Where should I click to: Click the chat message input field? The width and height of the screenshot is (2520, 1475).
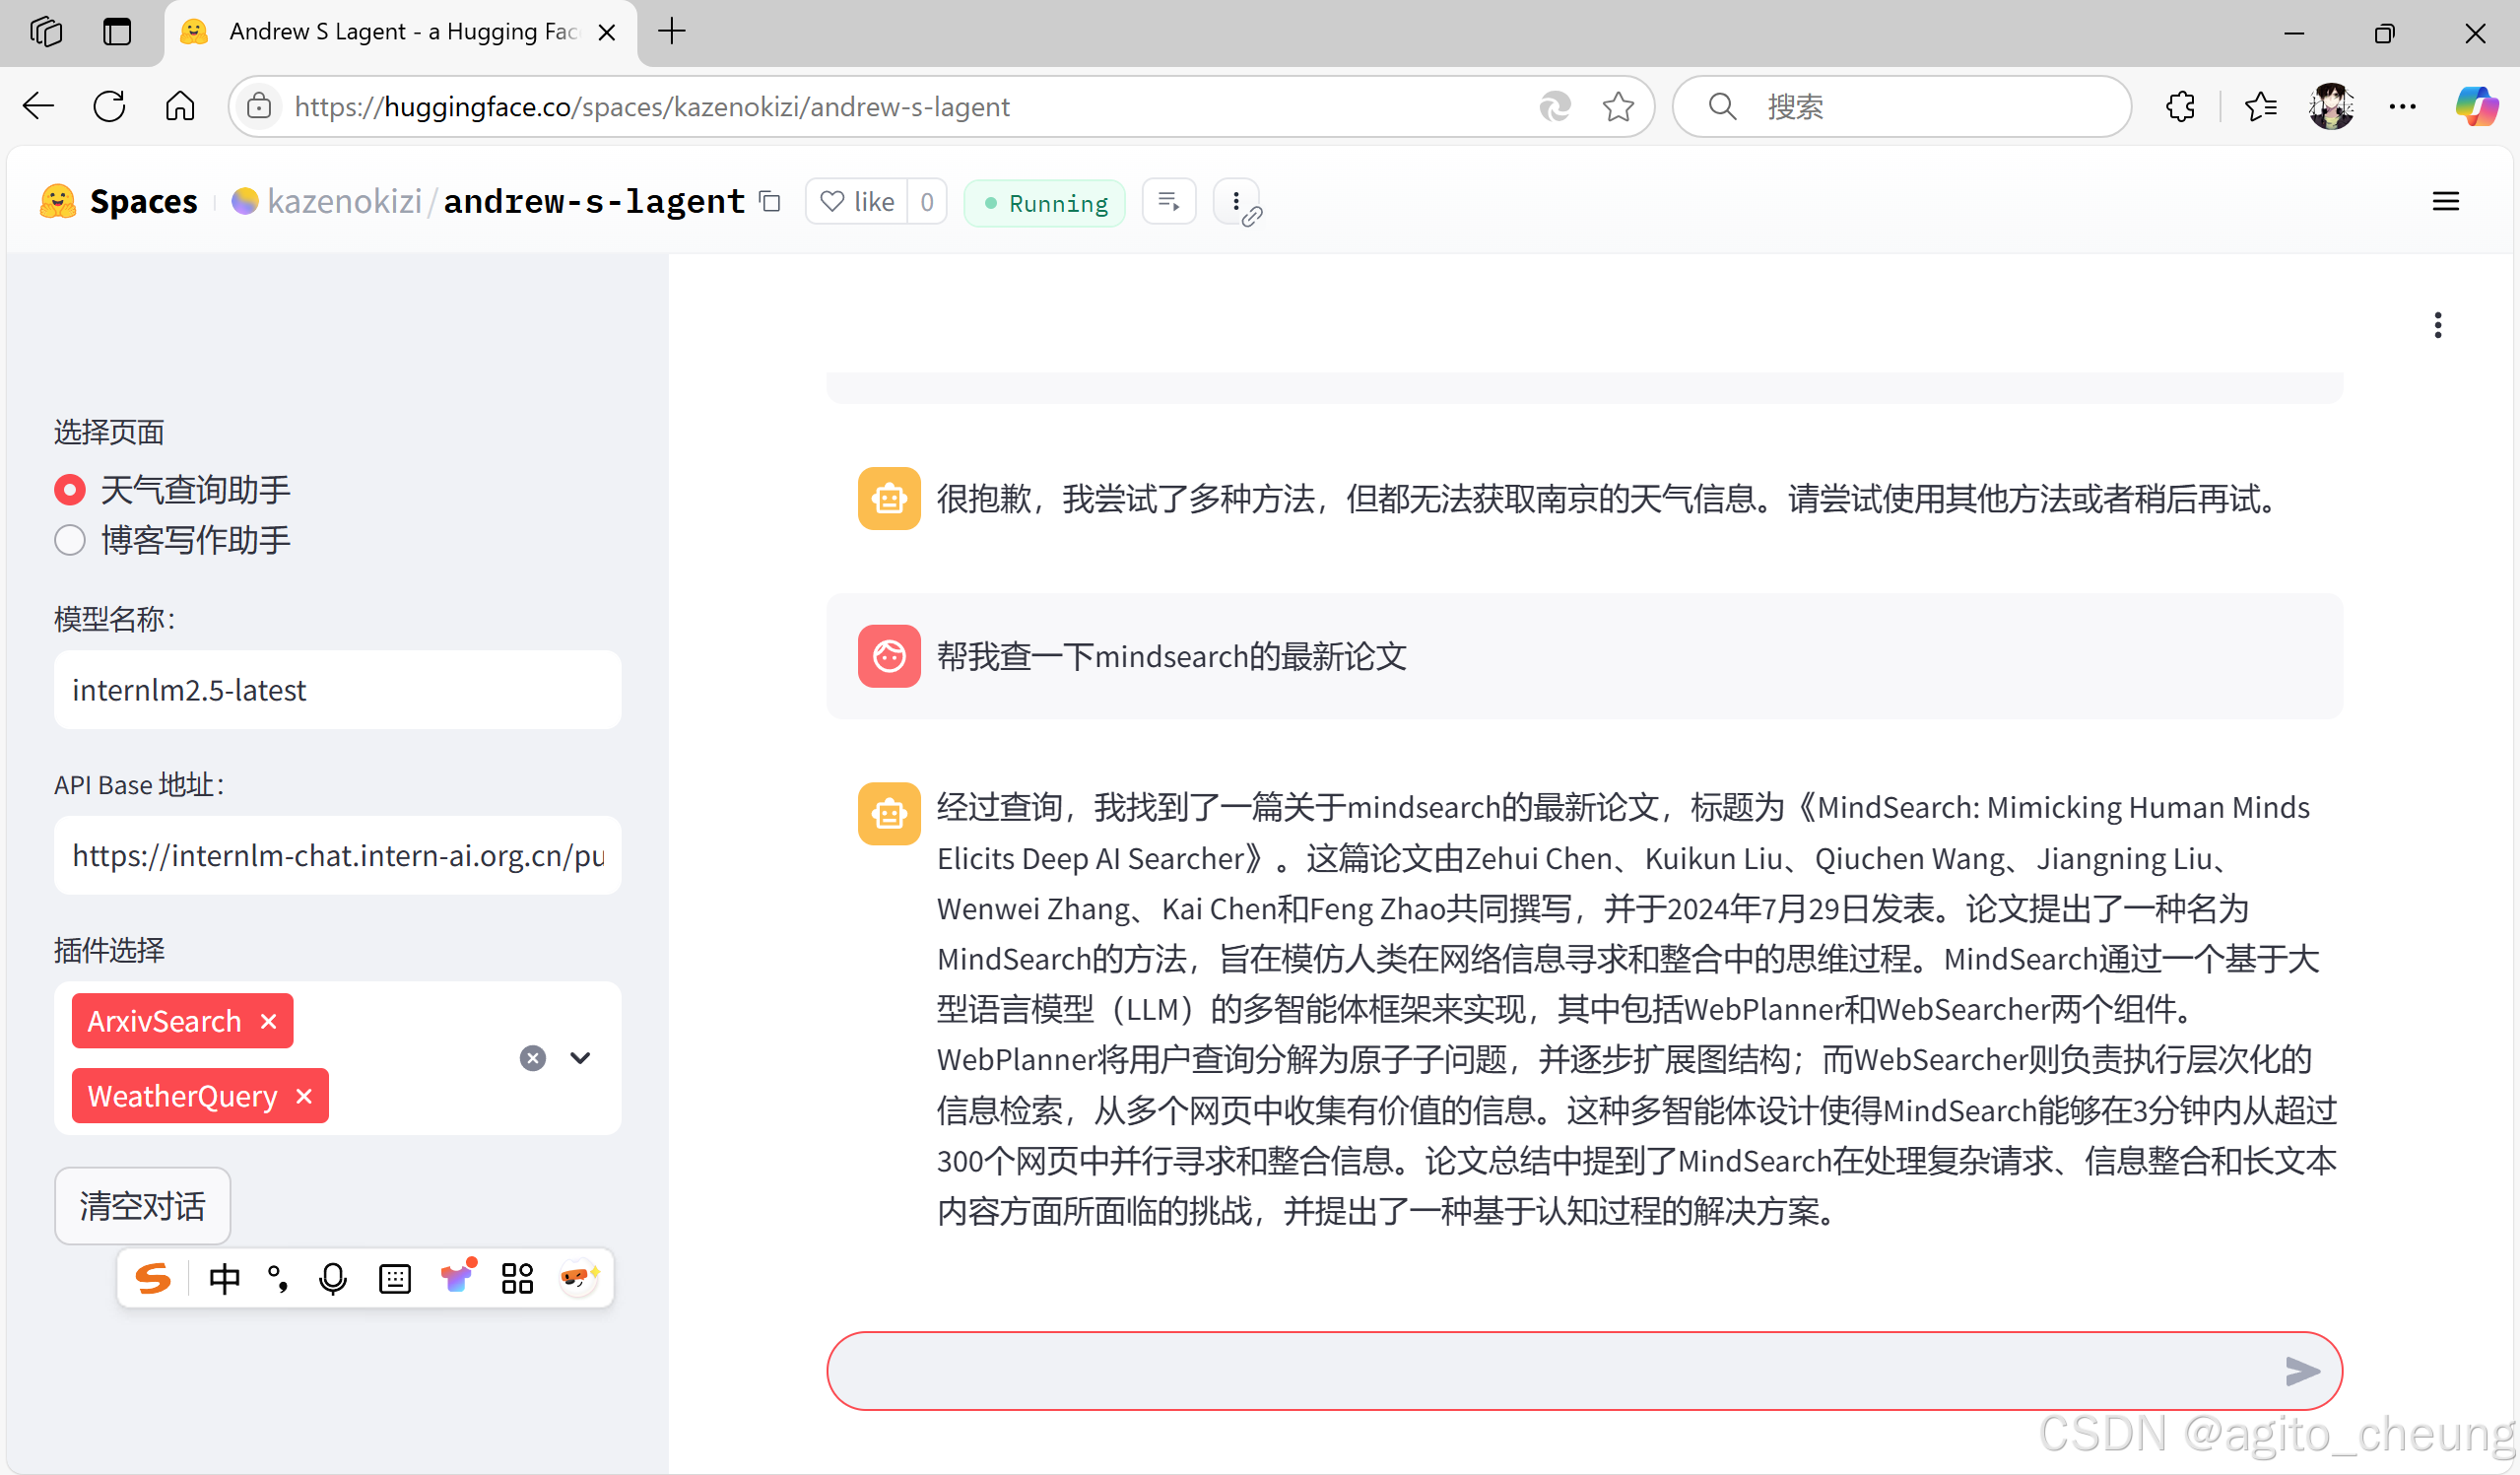[1550, 1371]
